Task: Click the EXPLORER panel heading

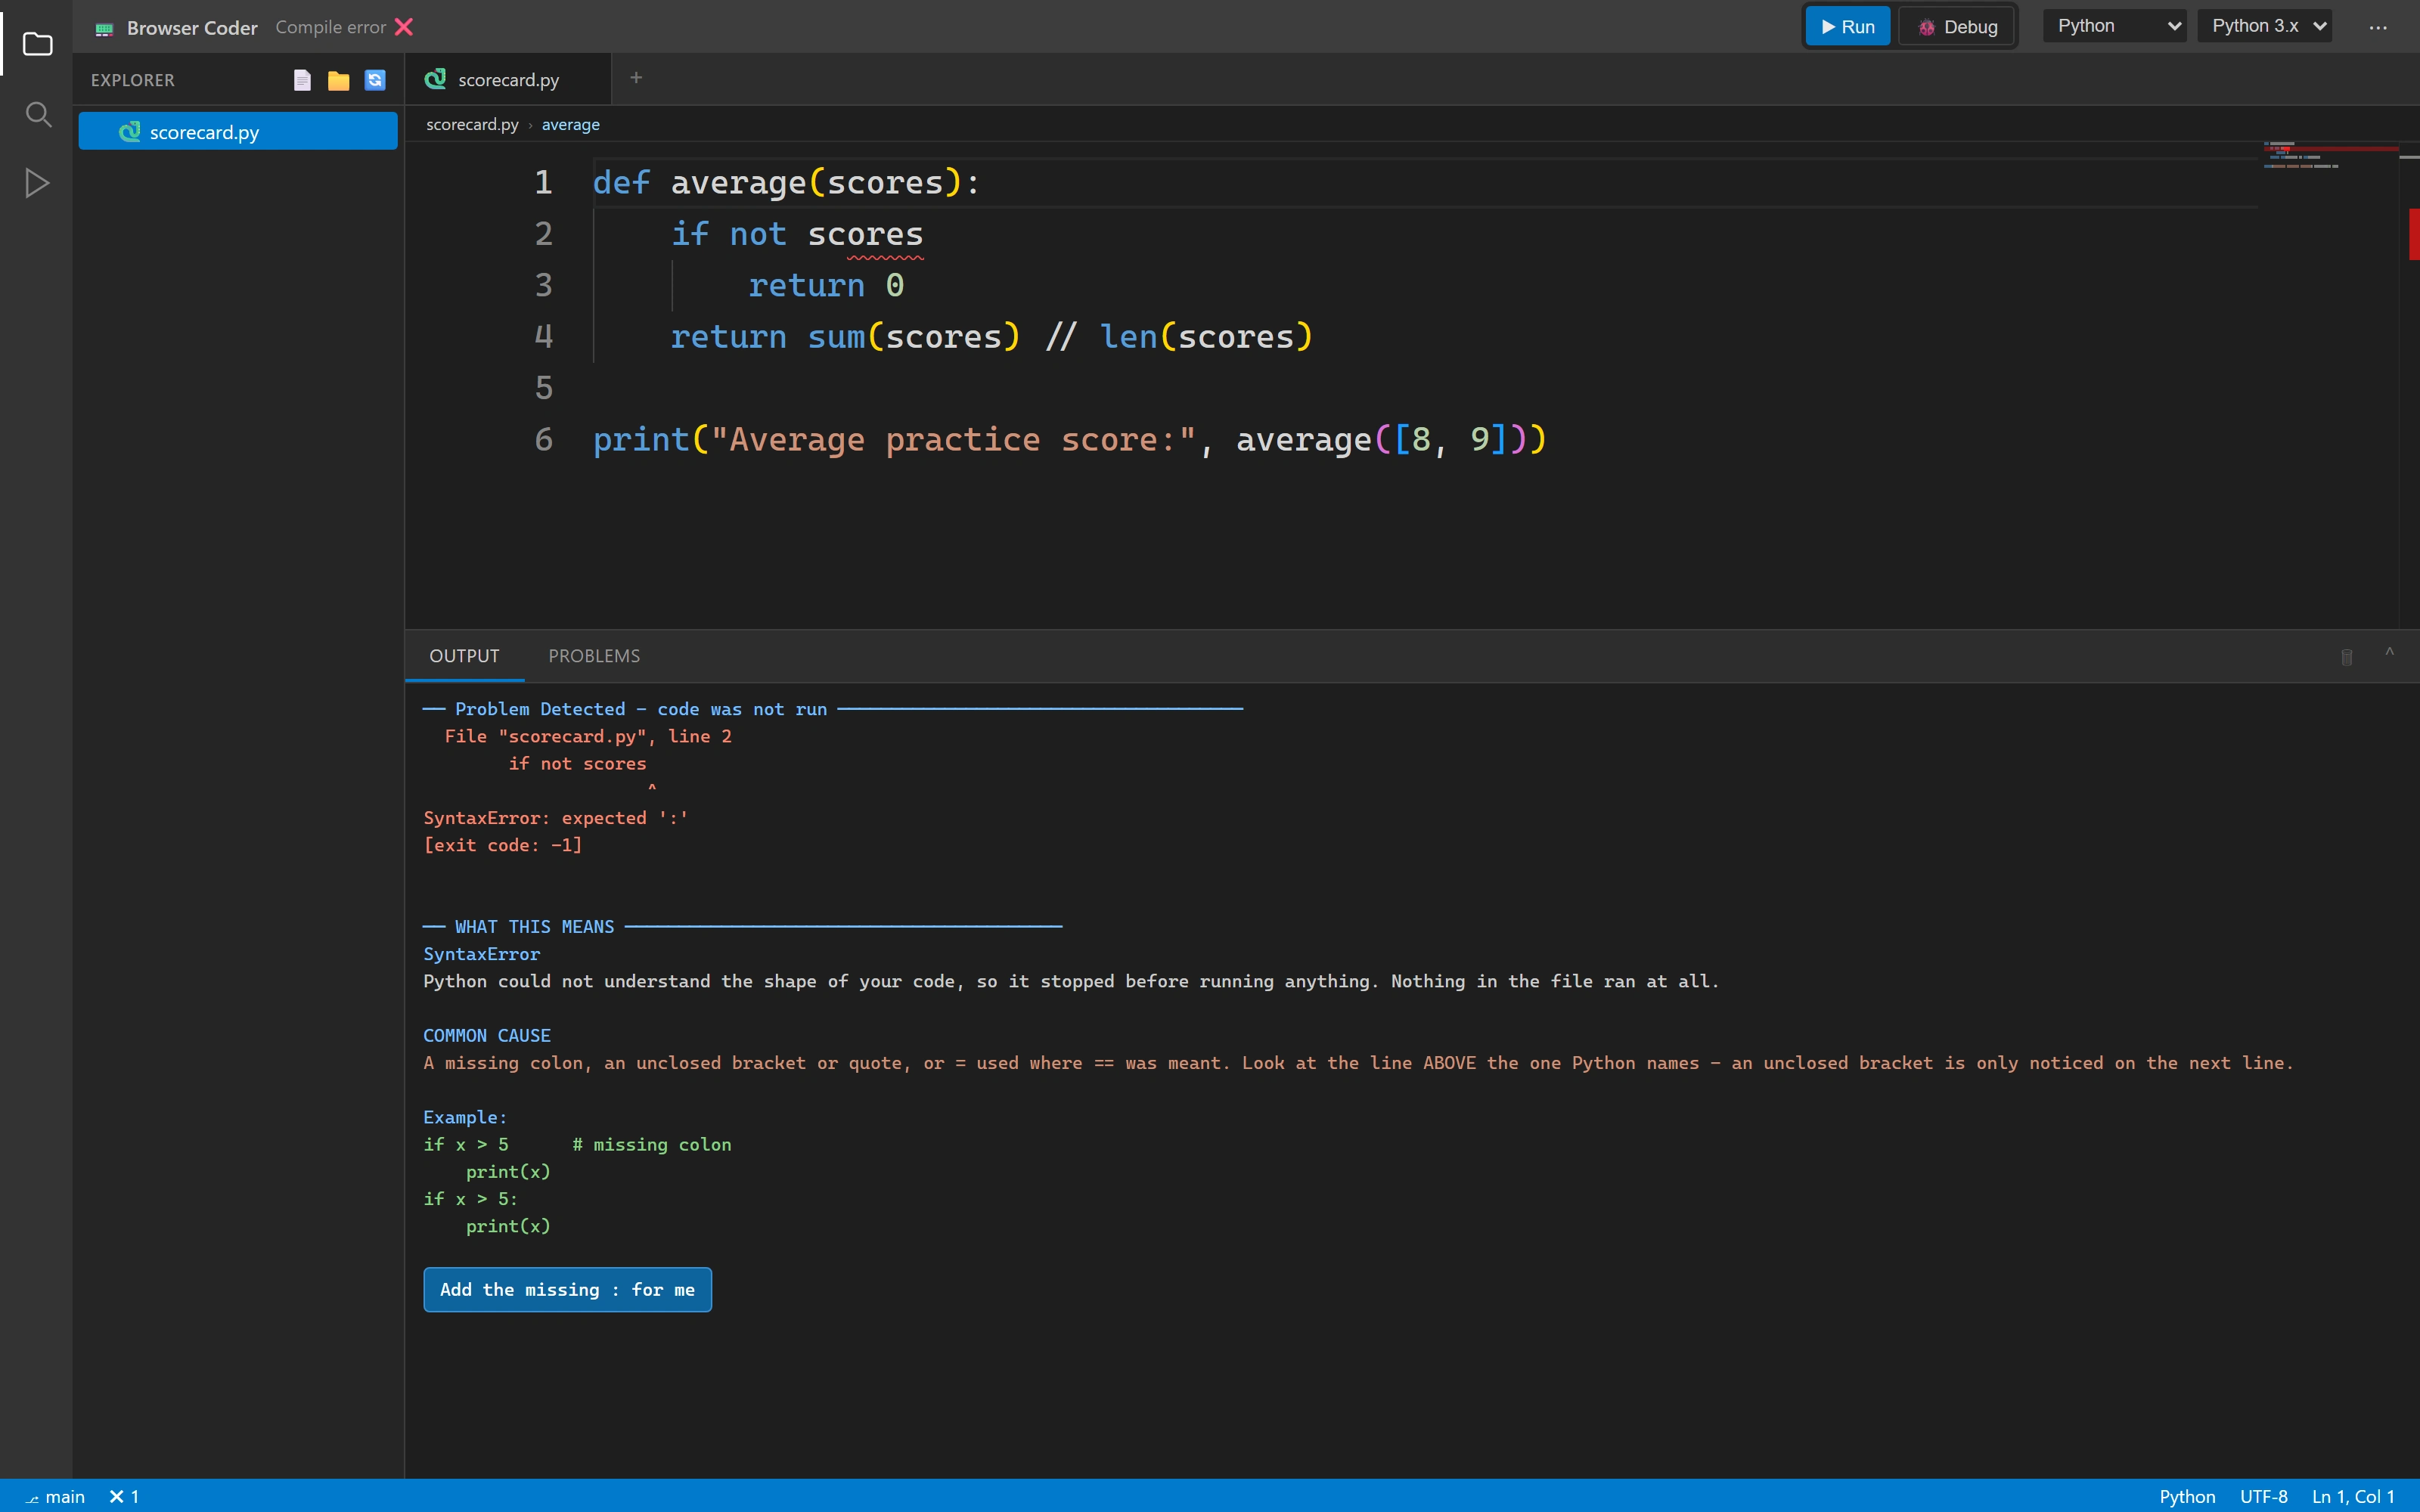Action: [x=132, y=80]
